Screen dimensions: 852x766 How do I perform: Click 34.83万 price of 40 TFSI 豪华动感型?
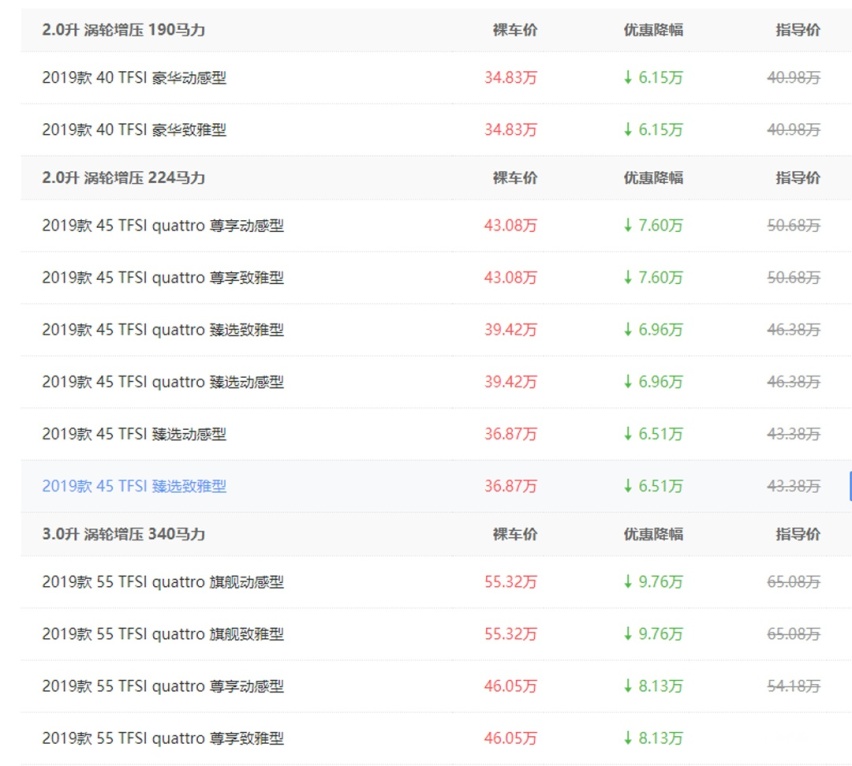[511, 78]
